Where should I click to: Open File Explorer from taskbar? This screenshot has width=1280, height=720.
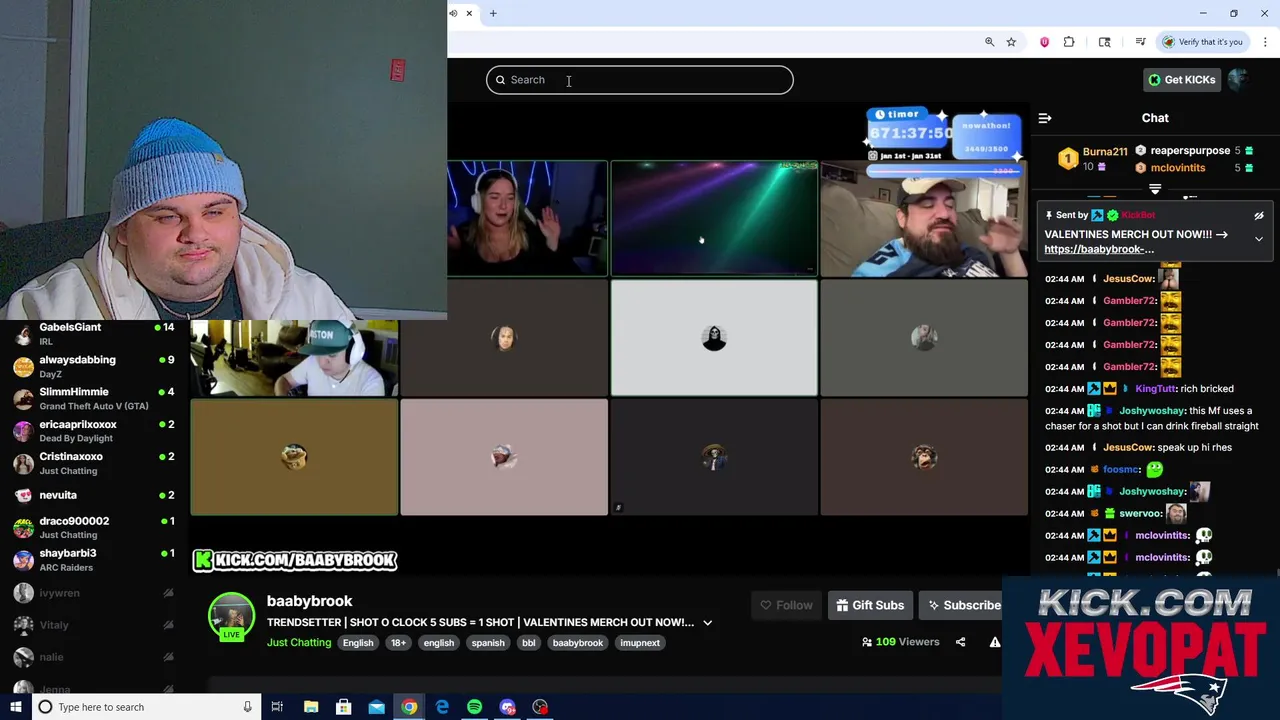click(311, 707)
